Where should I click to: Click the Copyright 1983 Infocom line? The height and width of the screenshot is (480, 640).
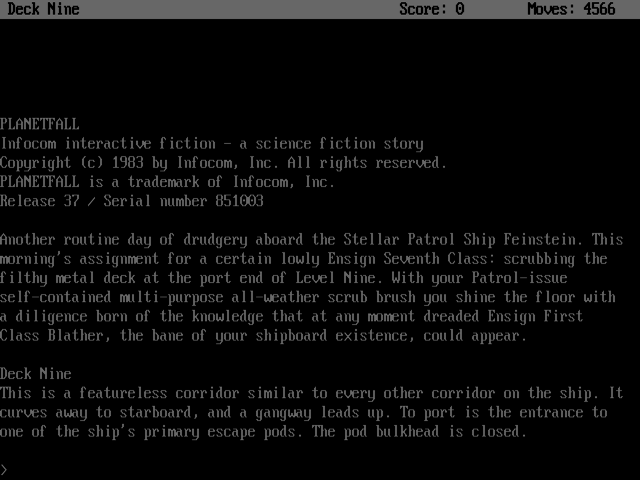(x=223, y=163)
